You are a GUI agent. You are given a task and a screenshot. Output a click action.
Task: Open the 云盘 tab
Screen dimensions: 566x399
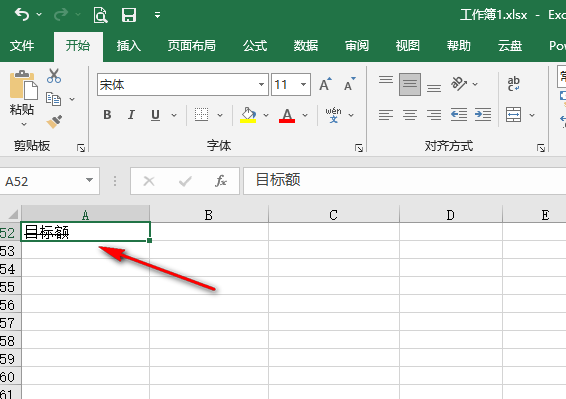(510, 46)
